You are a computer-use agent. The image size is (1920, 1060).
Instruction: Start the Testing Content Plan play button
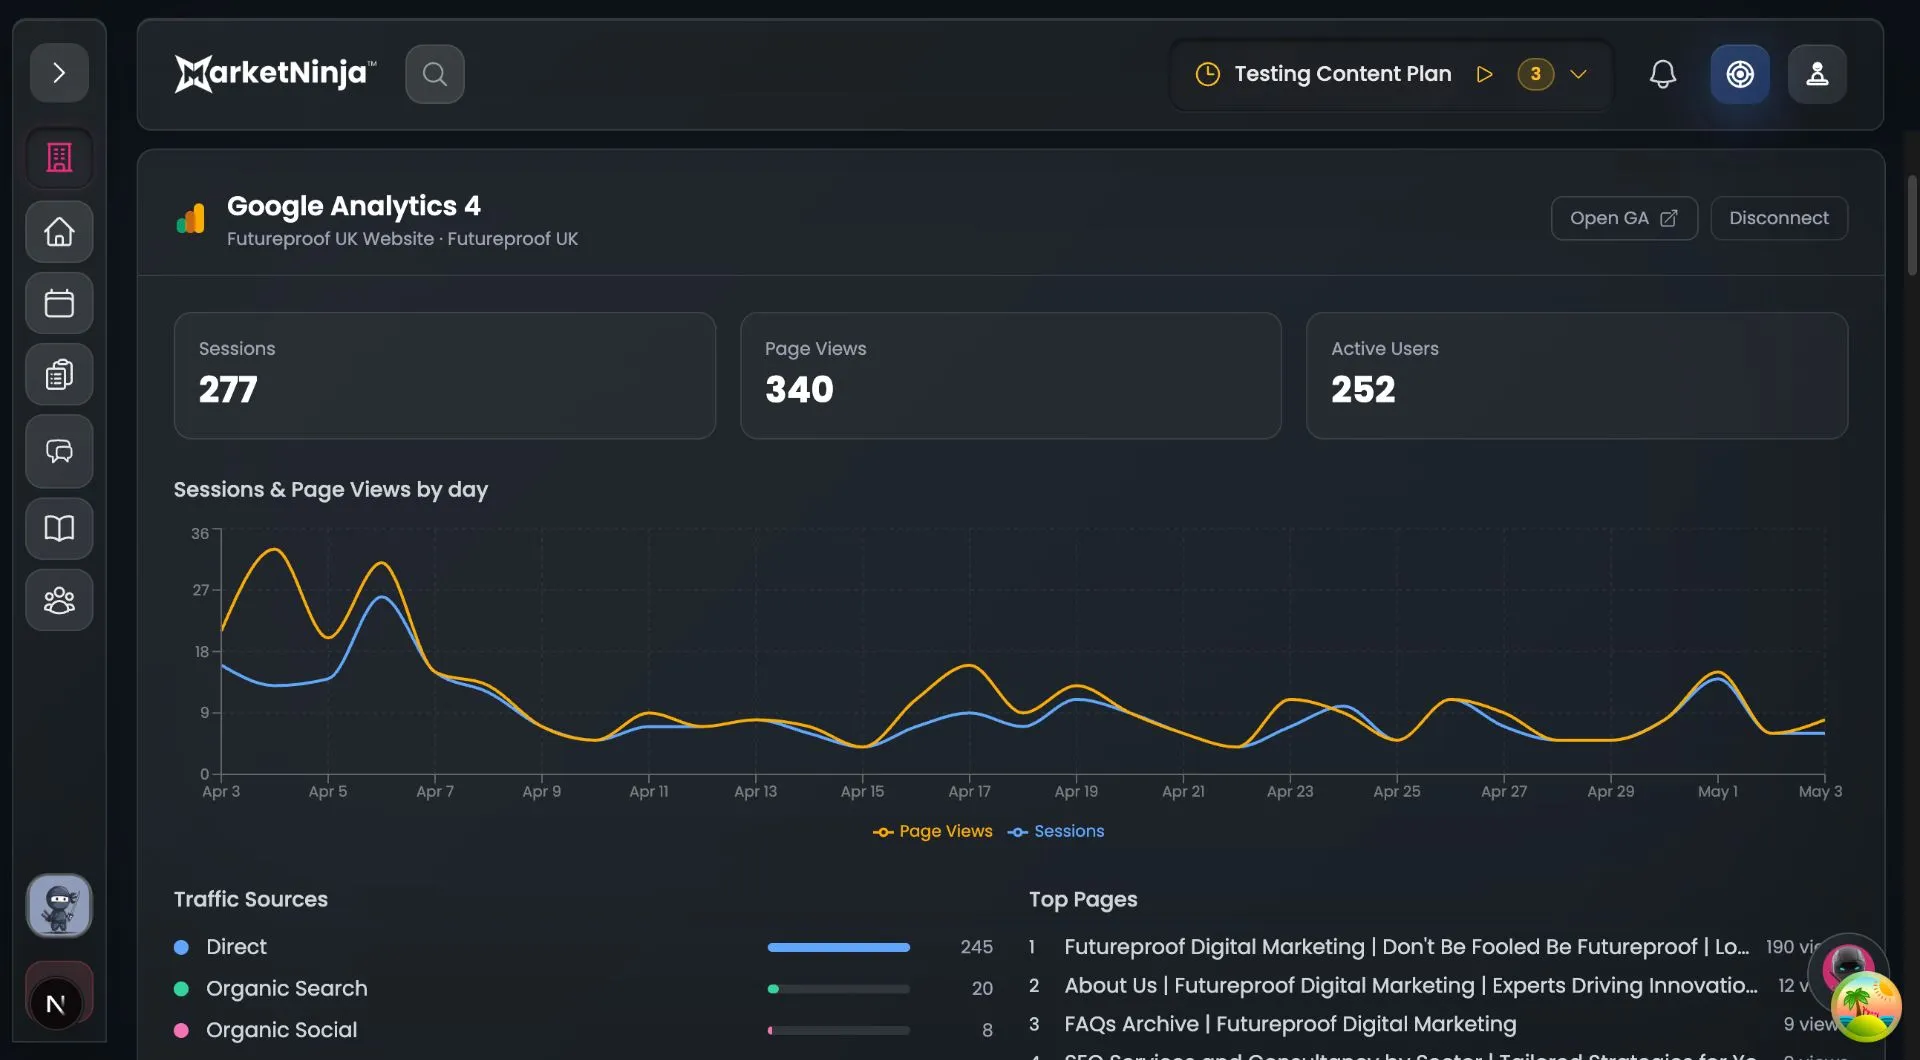(1485, 74)
